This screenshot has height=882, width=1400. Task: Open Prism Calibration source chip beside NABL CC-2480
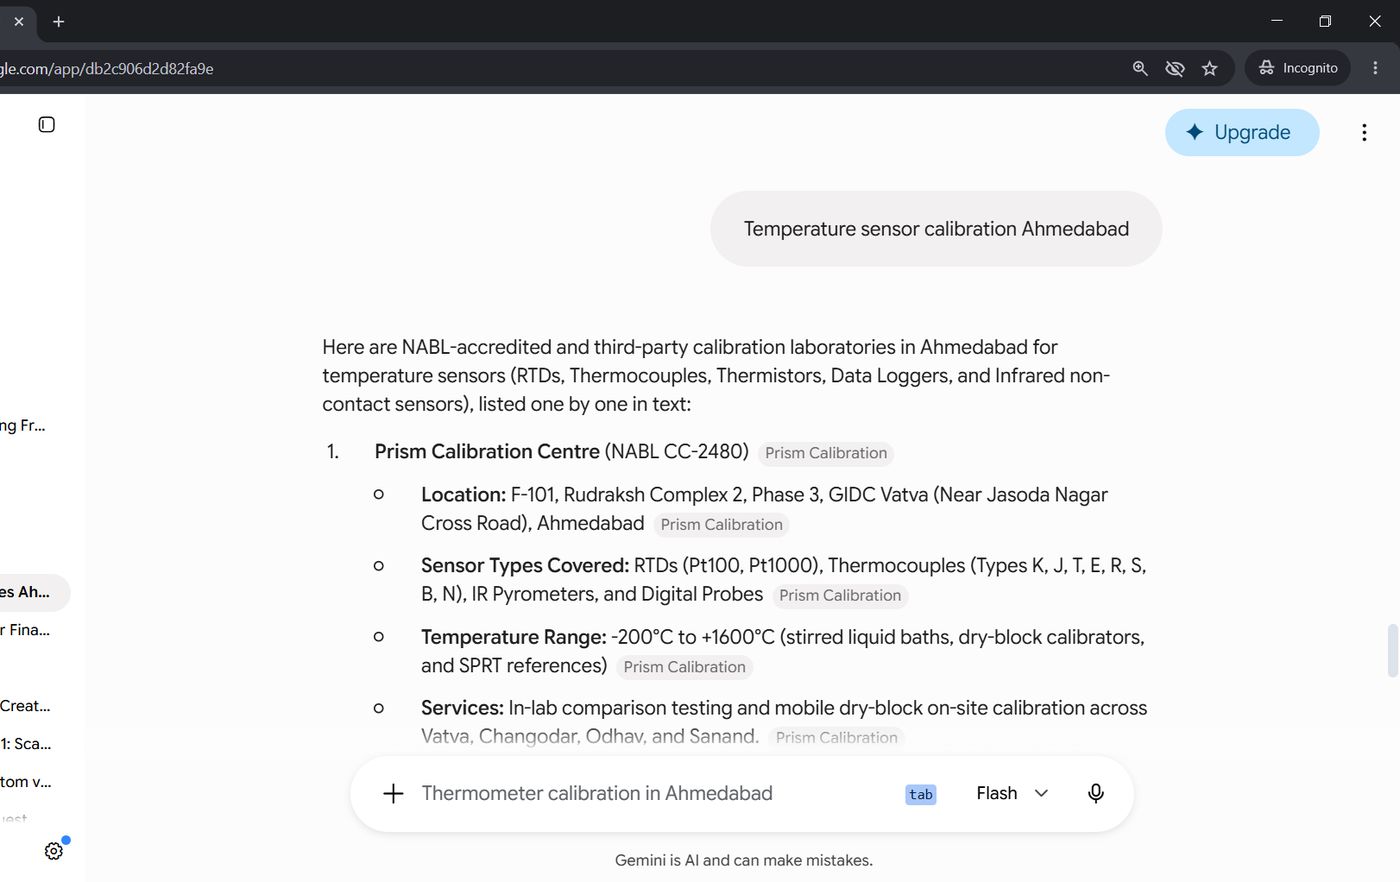click(826, 453)
